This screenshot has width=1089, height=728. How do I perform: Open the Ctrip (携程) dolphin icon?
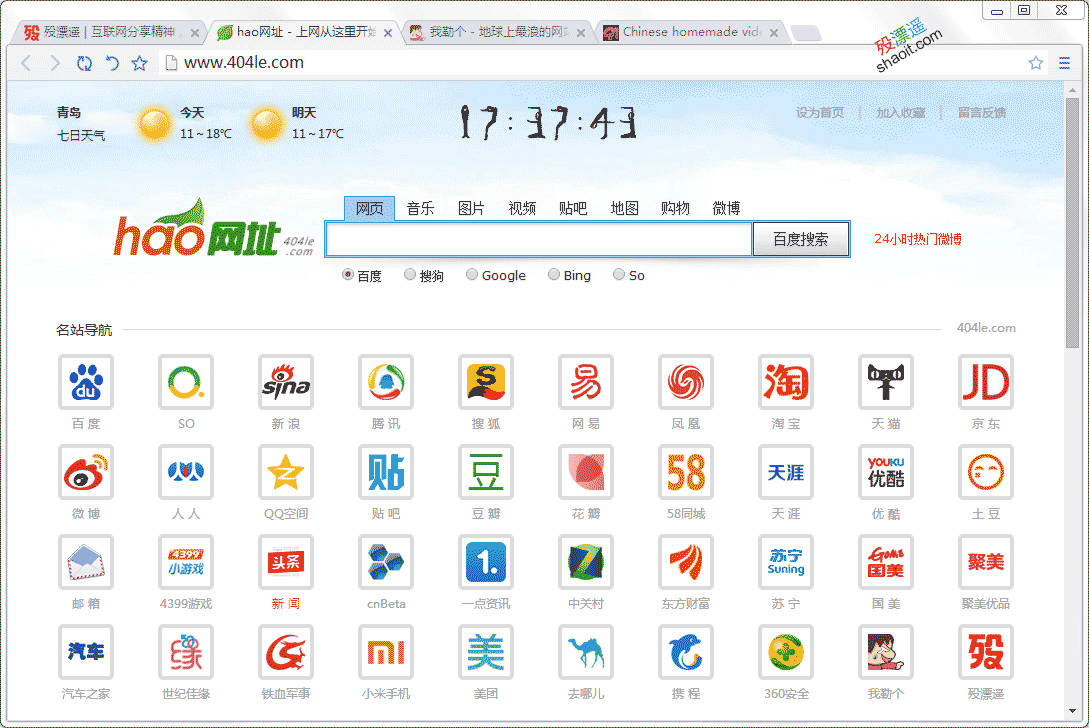685,652
